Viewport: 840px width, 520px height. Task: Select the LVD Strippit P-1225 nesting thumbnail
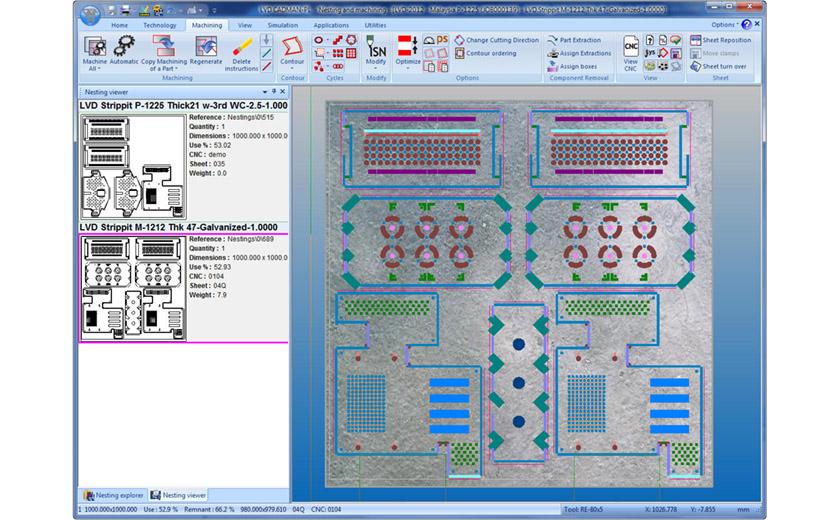coord(133,167)
